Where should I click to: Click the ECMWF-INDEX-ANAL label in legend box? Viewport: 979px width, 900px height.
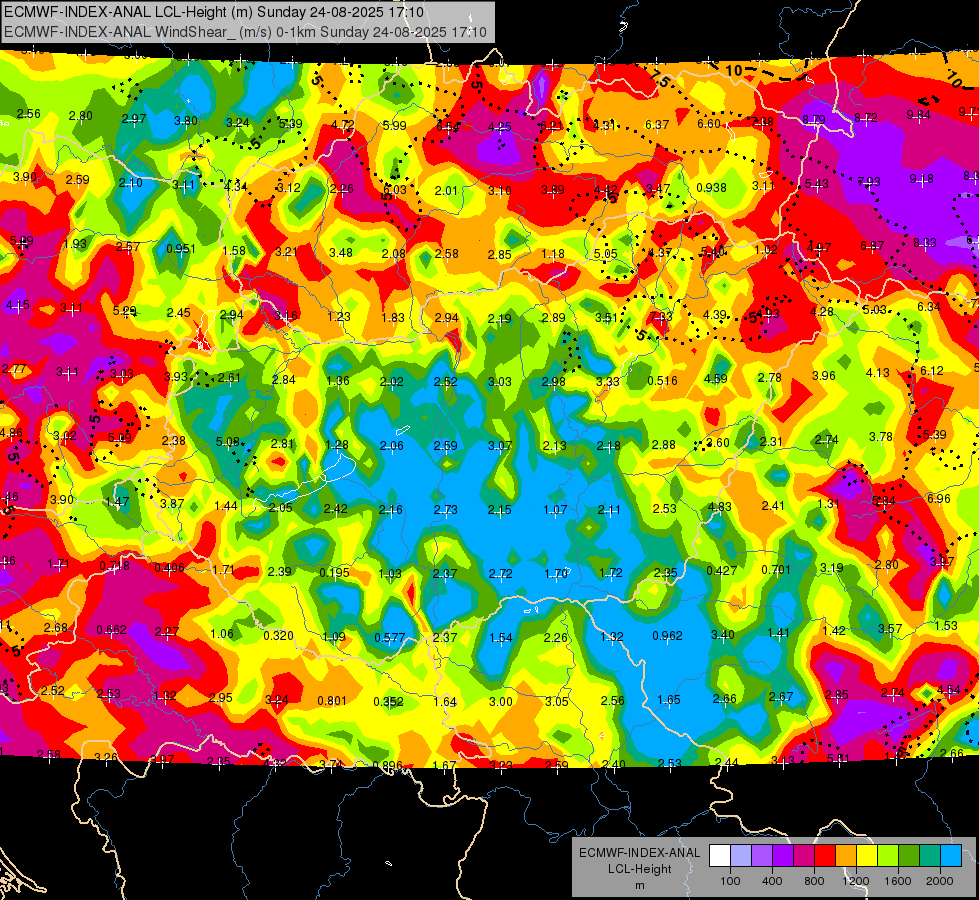tap(639, 853)
